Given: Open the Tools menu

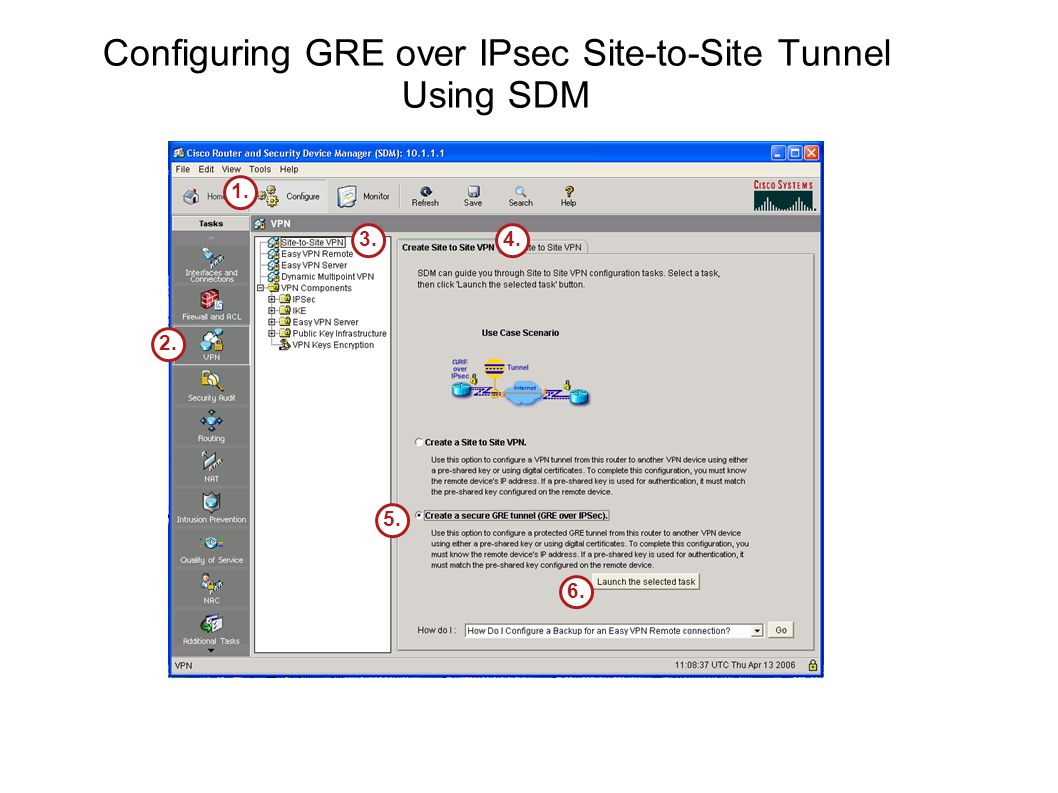Looking at the screenshot, I should [x=260, y=169].
